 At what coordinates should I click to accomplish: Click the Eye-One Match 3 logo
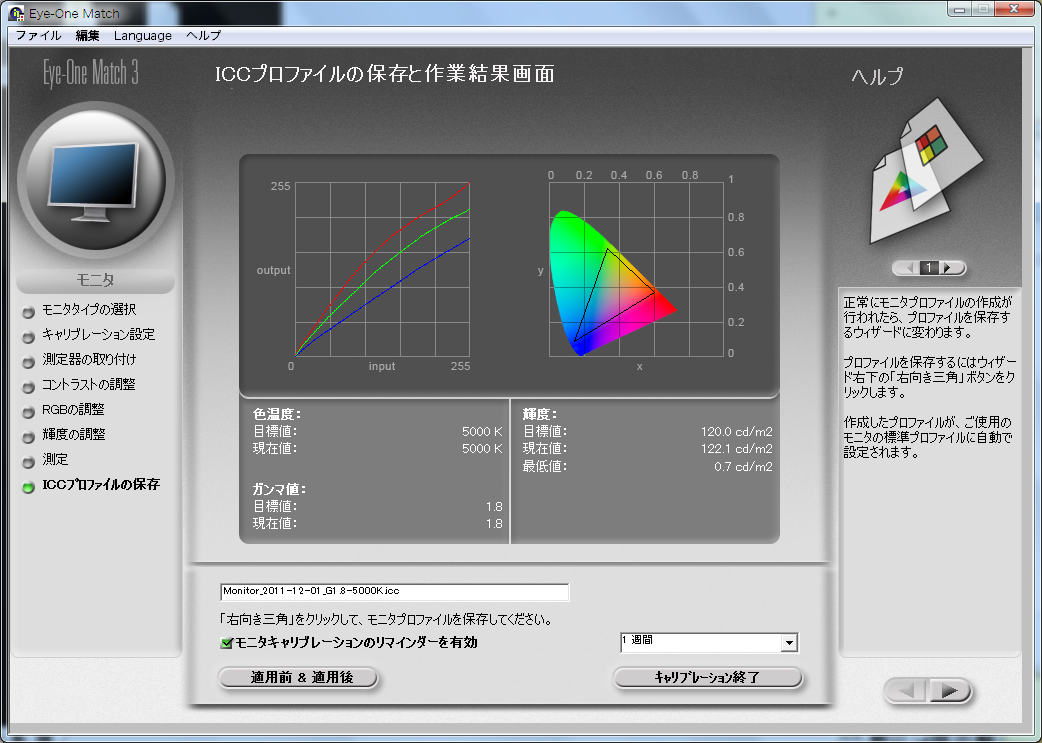click(91, 72)
